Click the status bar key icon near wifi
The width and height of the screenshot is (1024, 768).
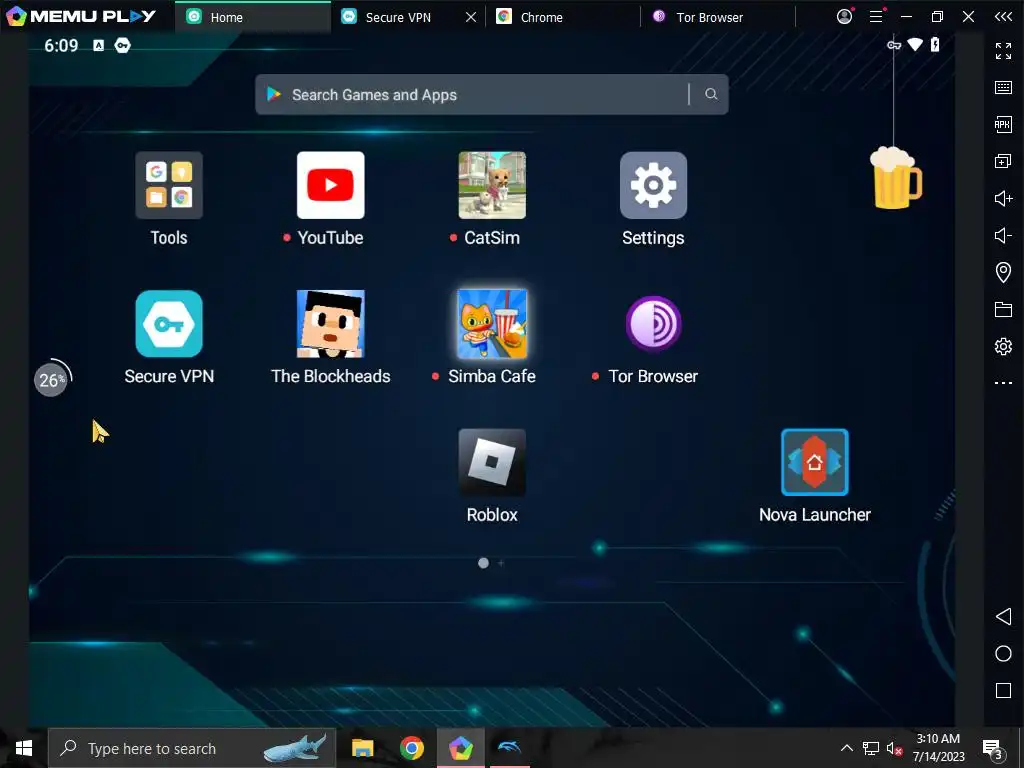pyautogui.click(x=894, y=45)
